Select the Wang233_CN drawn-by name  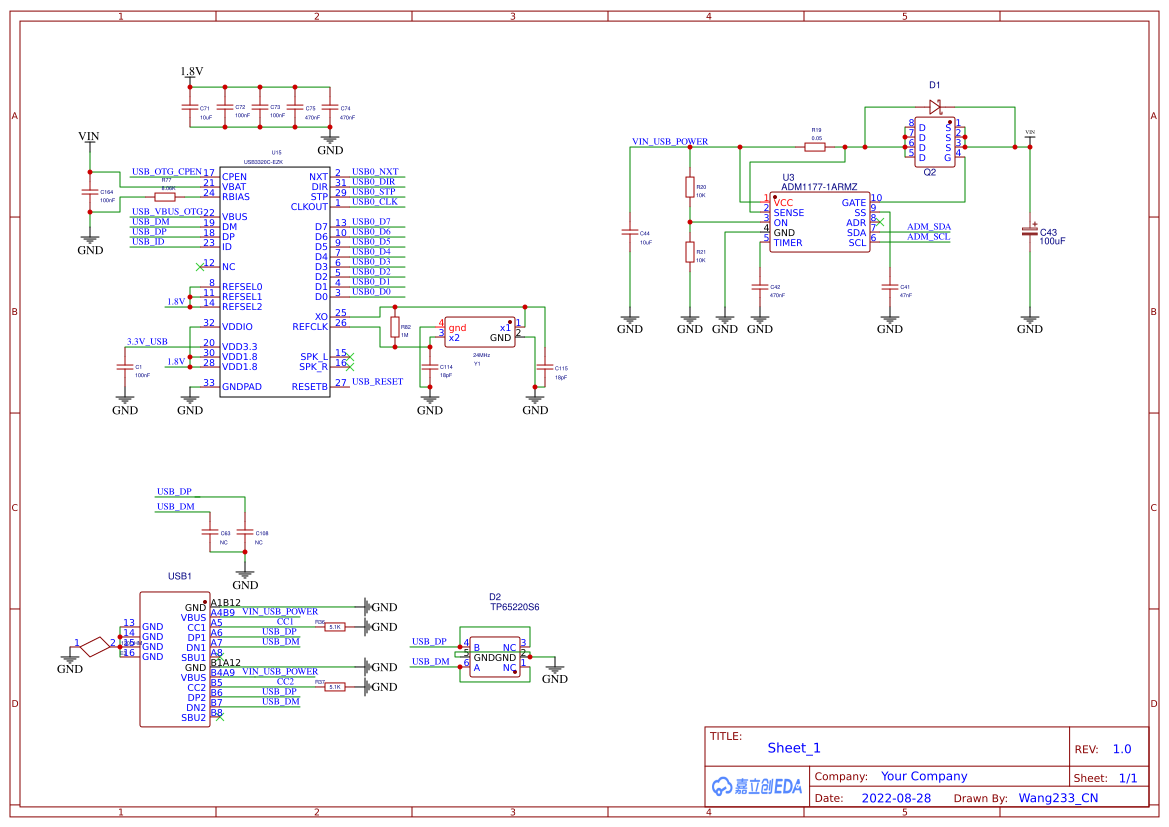pos(1057,798)
